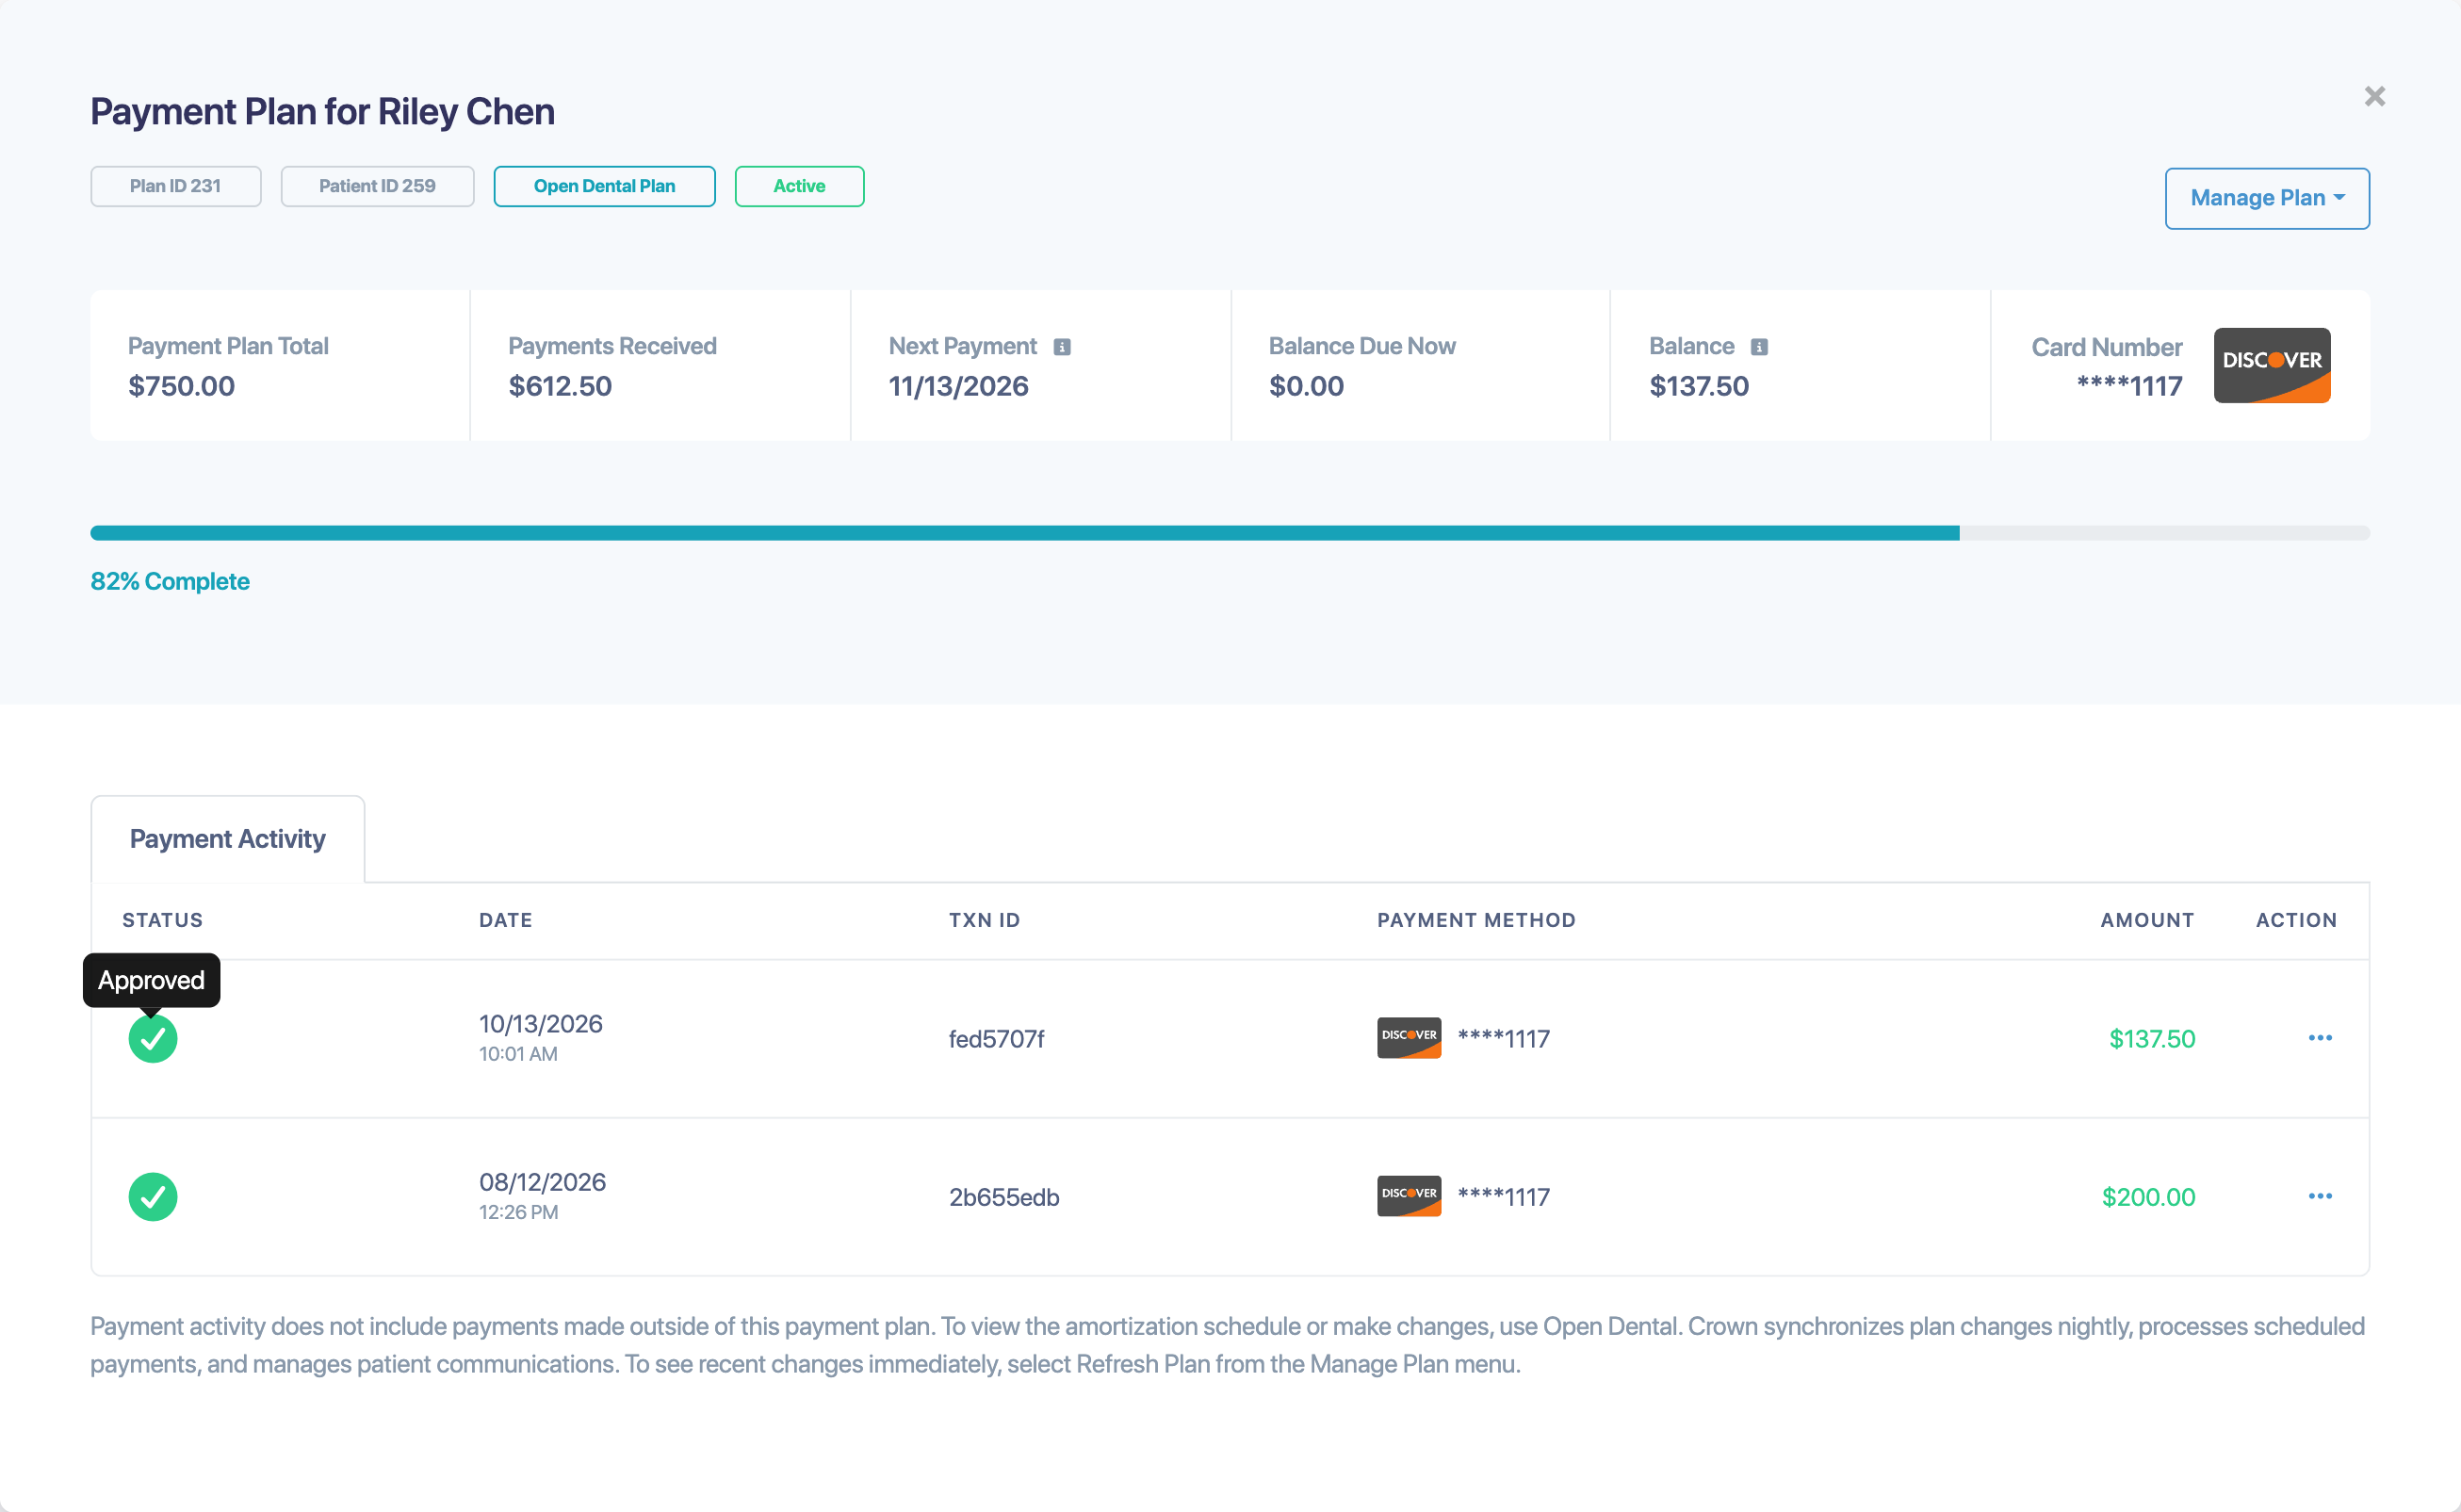Click the Balance Due Now $0.00 value
Viewport: 2461px width, 1512px height.
point(1306,386)
